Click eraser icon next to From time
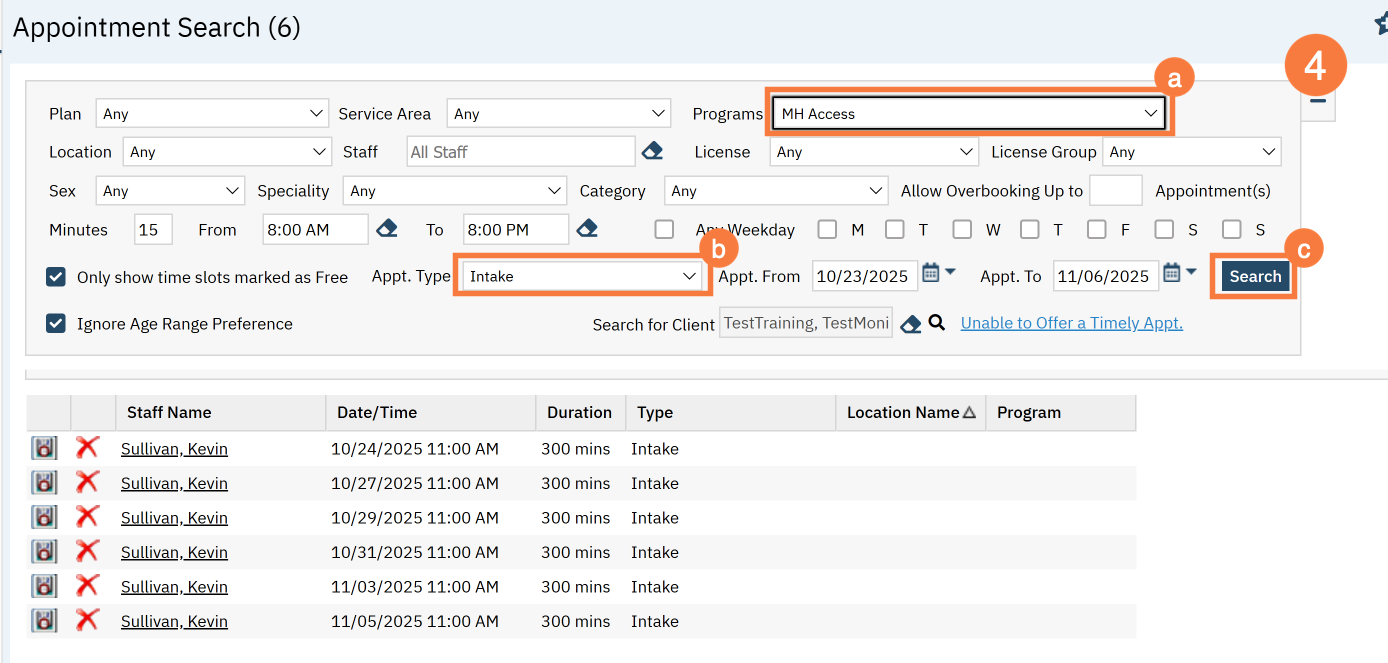Image resolution: width=1388 pixels, height=663 pixels. click(x=387, y=229)
